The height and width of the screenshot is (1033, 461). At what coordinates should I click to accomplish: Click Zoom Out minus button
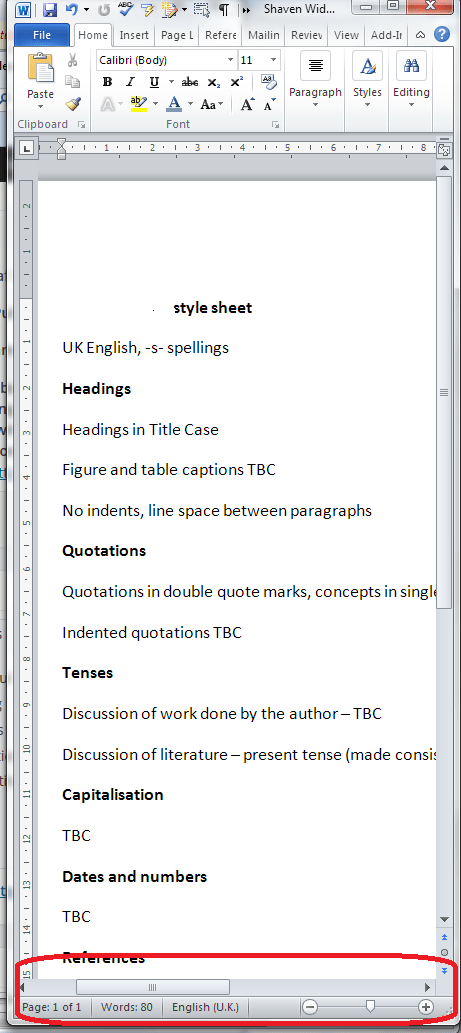click(310, 1007)
